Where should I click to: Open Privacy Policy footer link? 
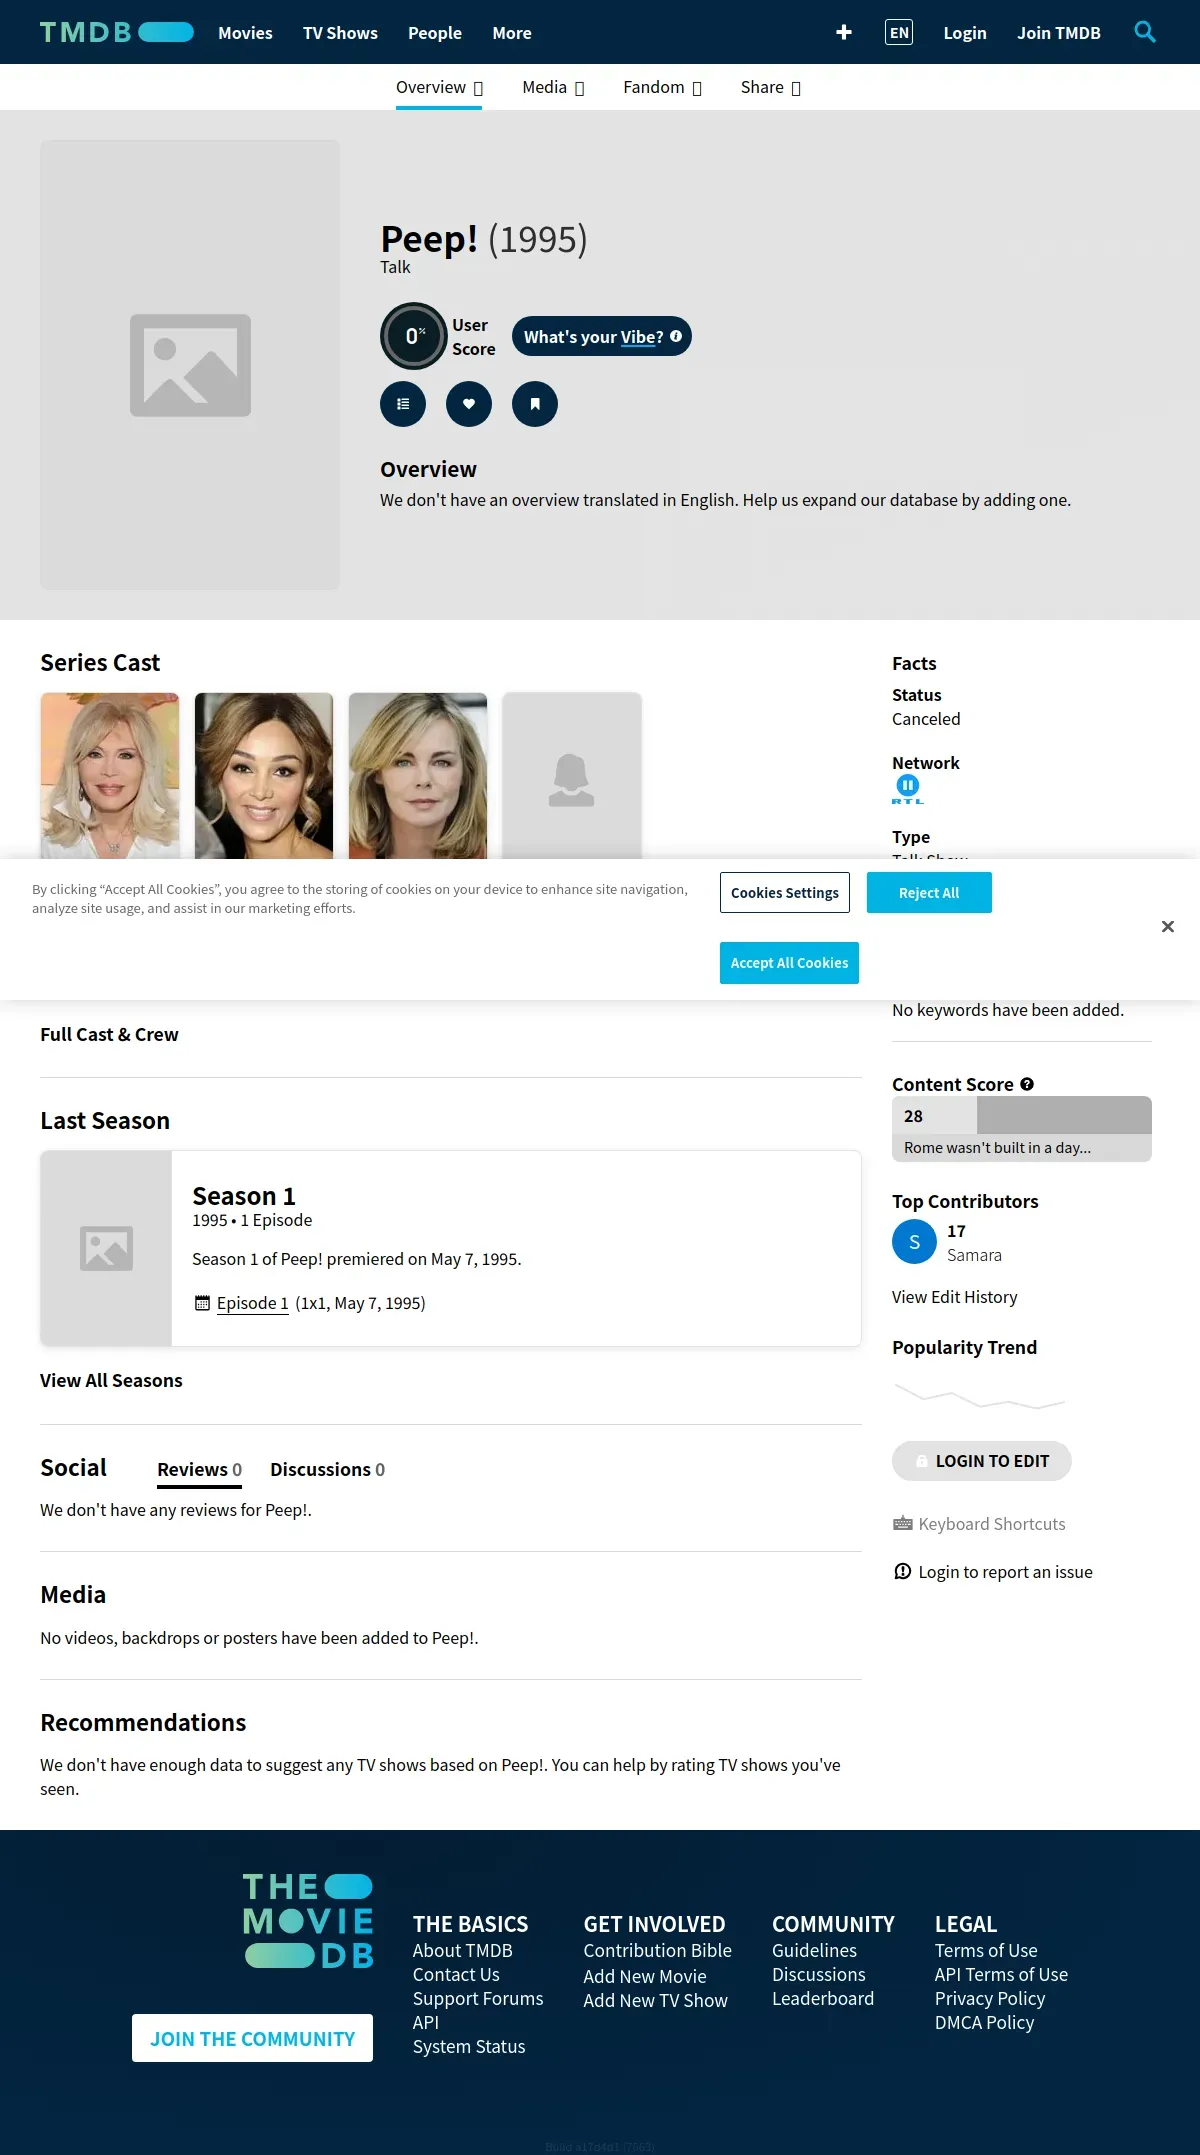point(990,1998)
